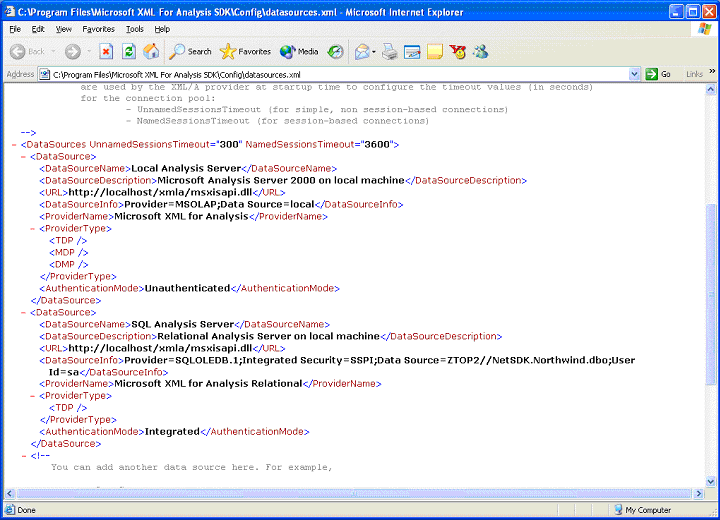Click the DMP tag line
Image resolution: width=720 pixels, height=520 pixels.
coord(68,264)
